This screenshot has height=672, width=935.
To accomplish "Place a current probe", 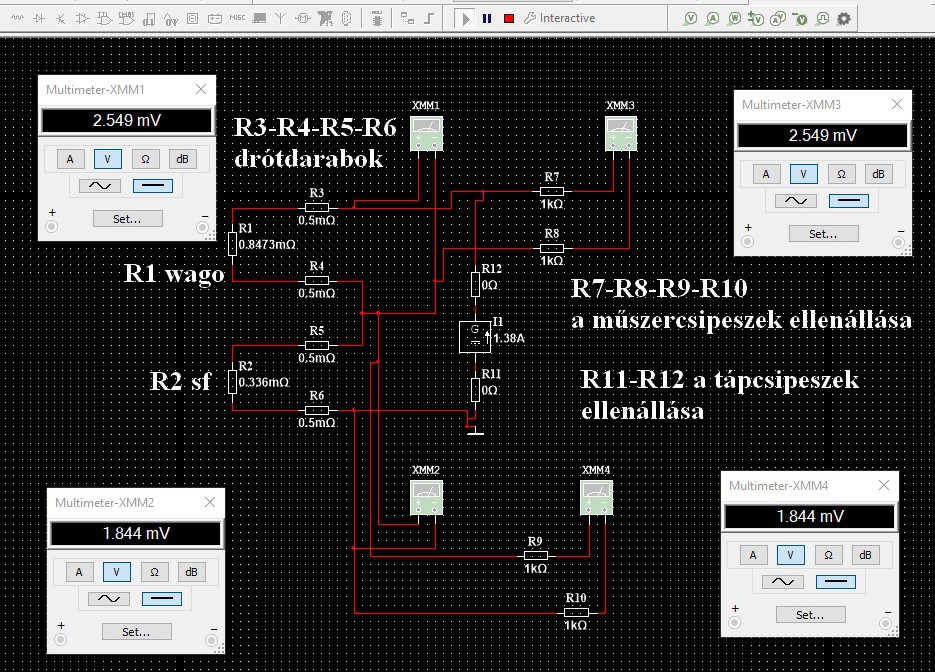I will coord(712,18).
